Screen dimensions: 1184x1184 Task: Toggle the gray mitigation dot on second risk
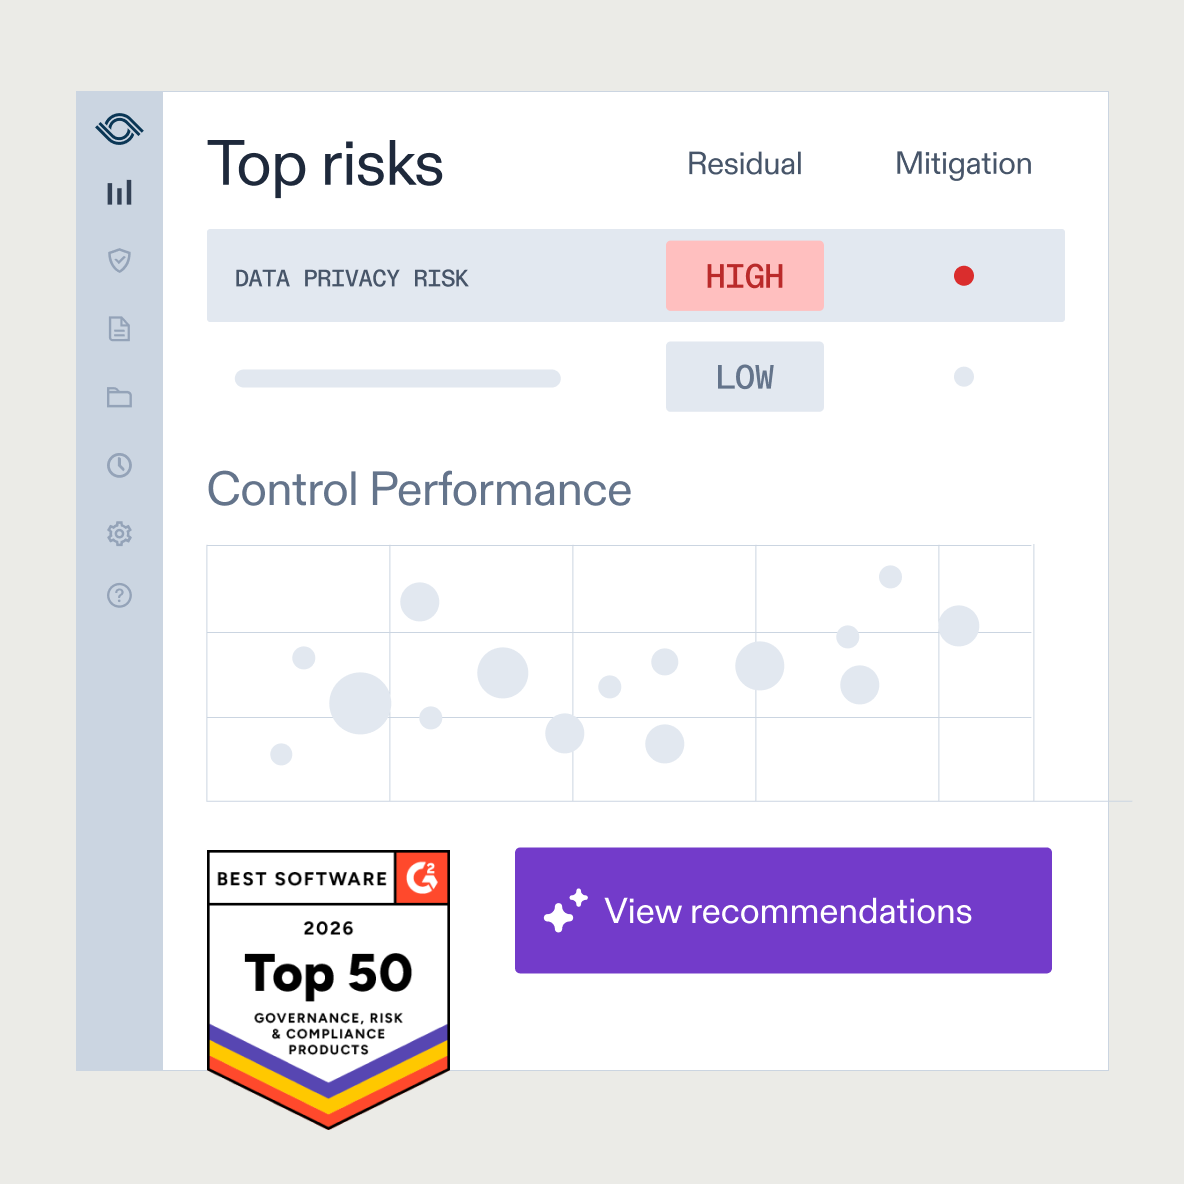pos(963,376)
